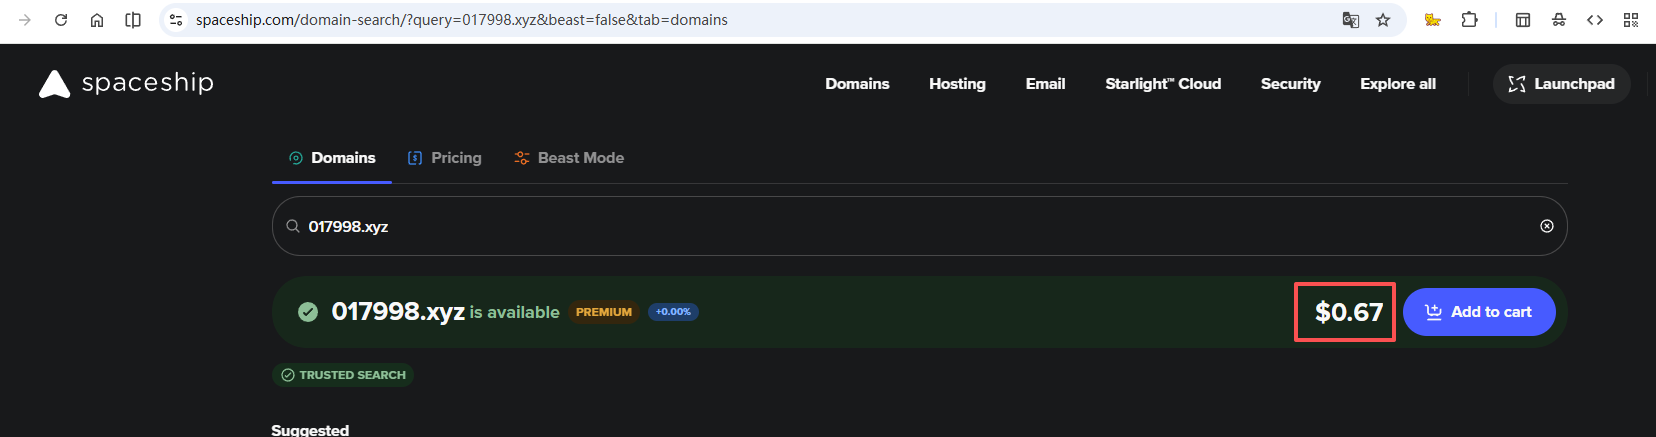Click the incognito-style toolbar icon
Image resolution: width=1656 pixels, height=437 pixels.
(1559, 20)
